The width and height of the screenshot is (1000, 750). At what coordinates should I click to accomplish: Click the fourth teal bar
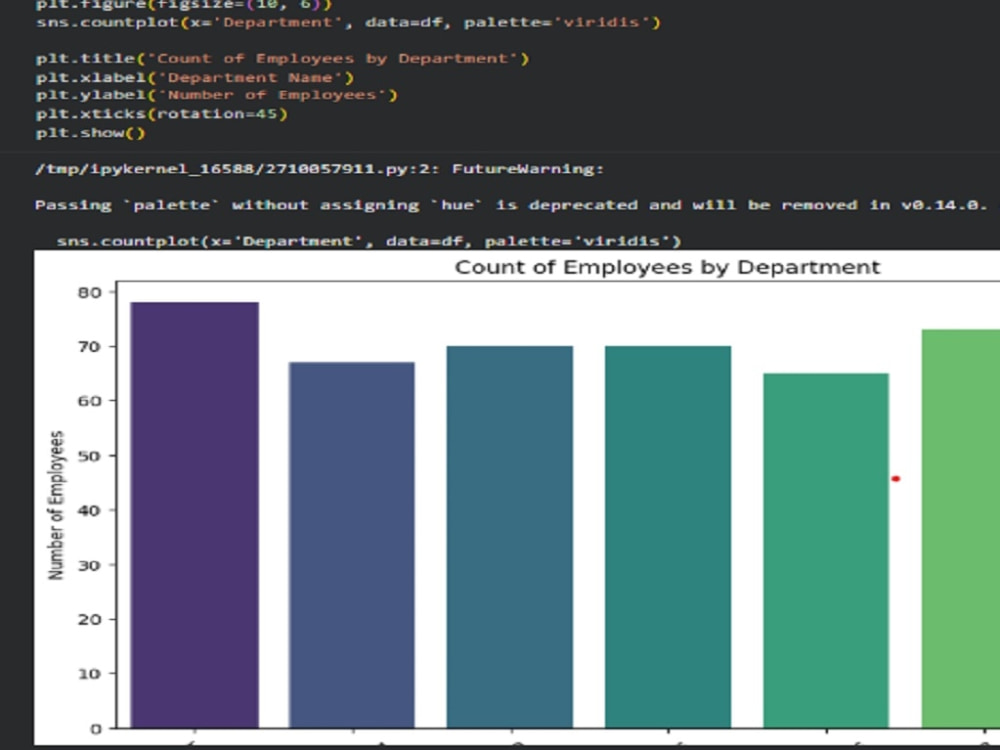pyautogui.click(x=668, y=537)
